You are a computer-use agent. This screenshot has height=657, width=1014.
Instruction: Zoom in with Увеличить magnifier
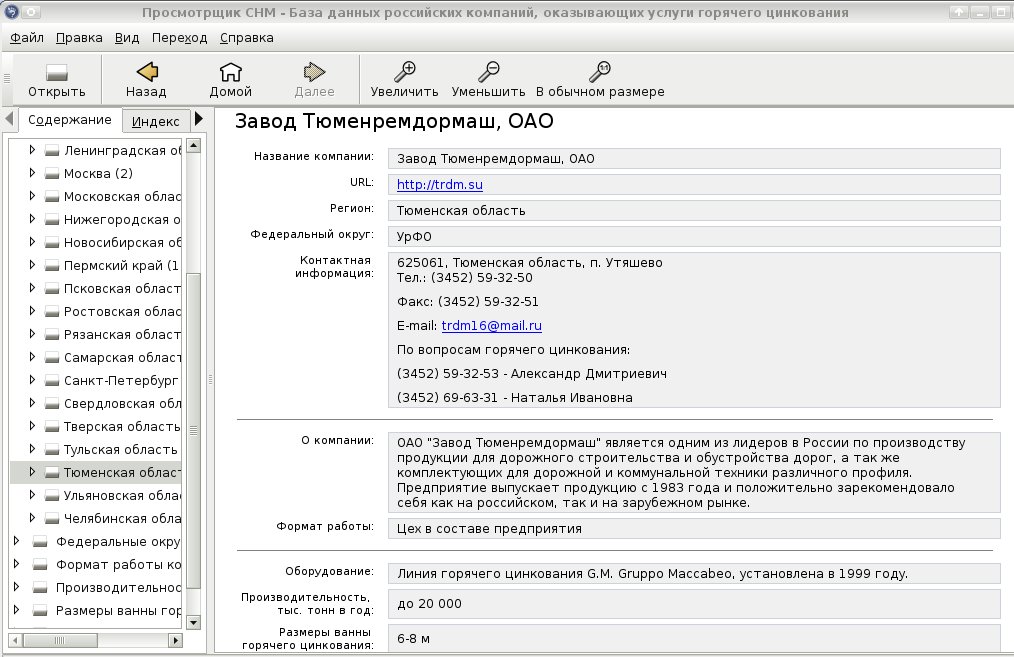[x=405, y=71]
